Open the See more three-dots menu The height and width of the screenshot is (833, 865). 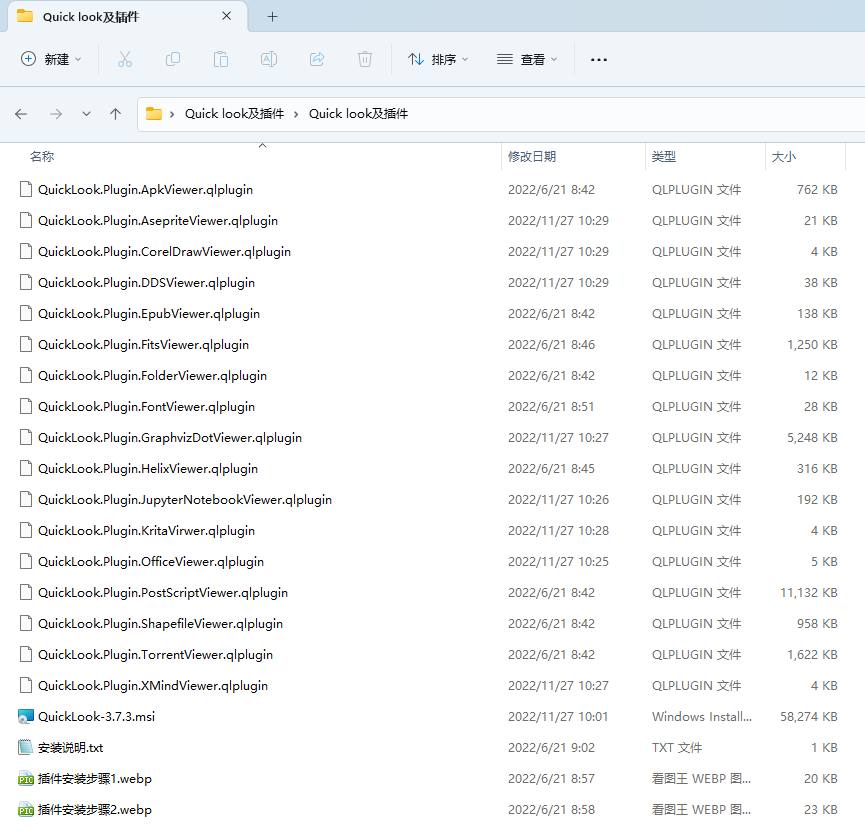click(599, 60)
